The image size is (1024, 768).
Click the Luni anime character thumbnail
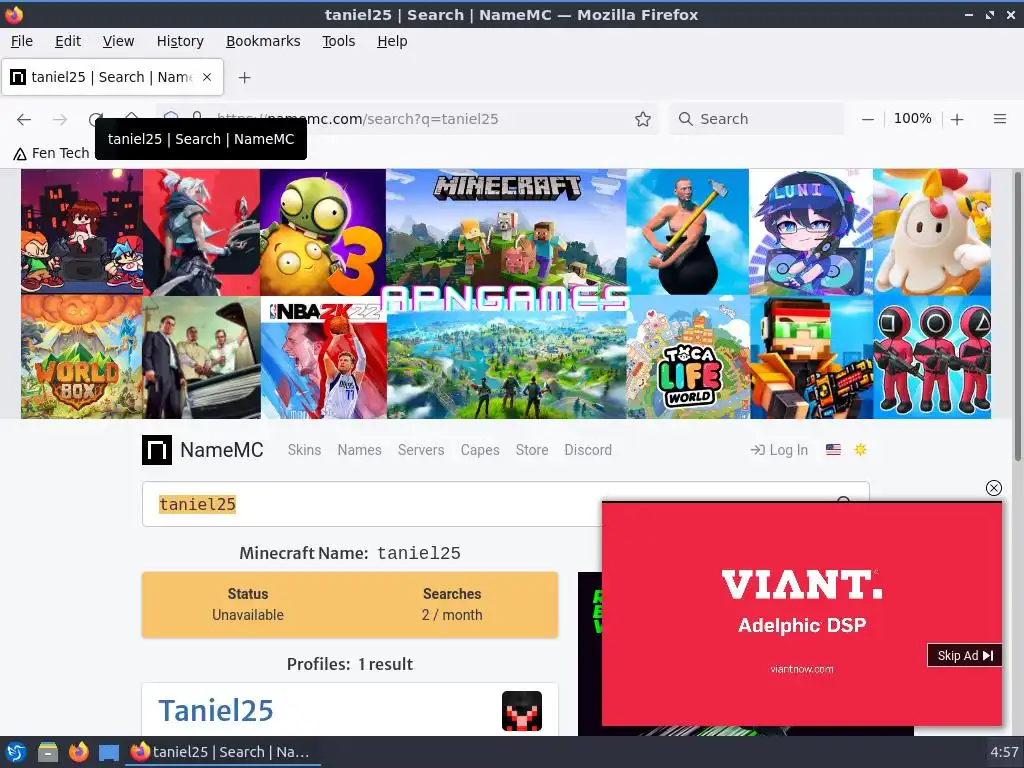point(810,232)
